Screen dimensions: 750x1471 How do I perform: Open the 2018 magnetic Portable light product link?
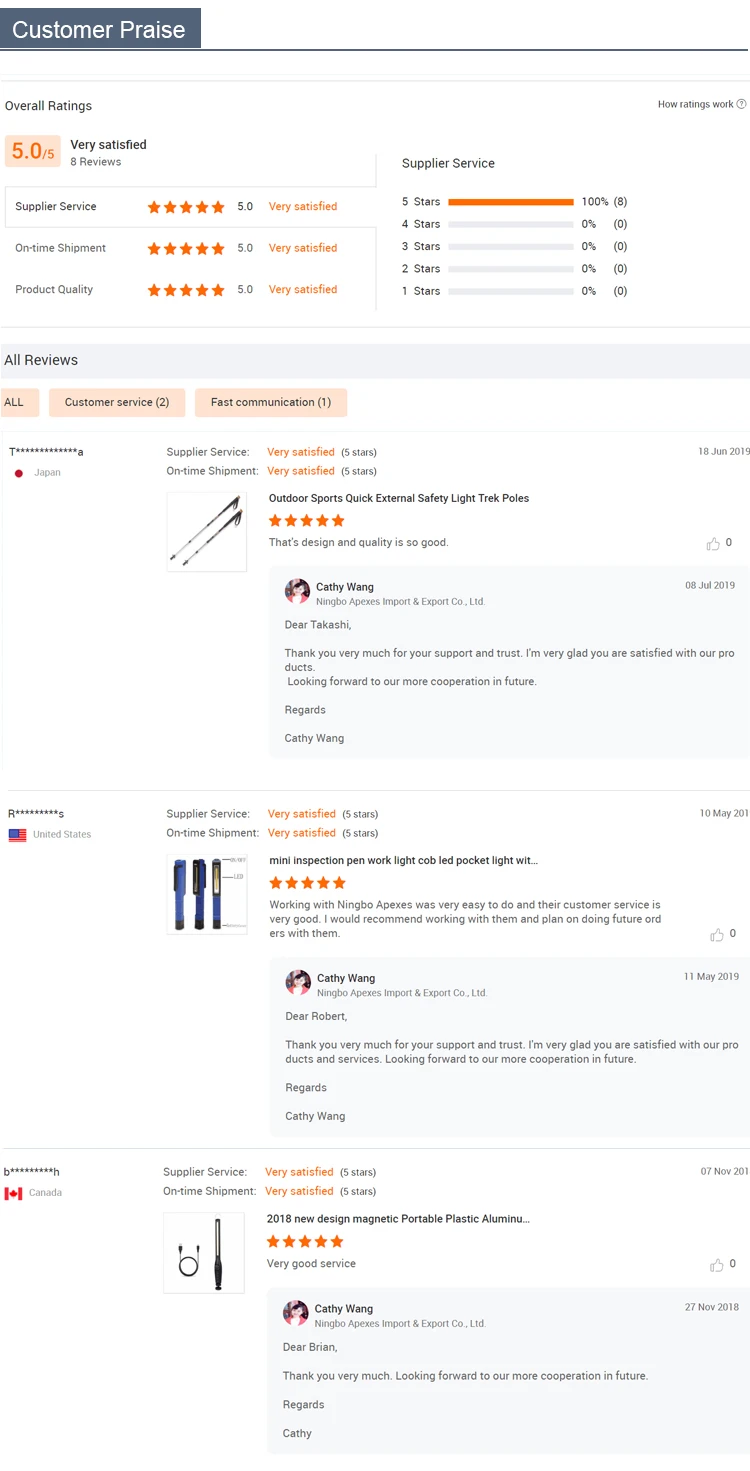click(398, 1219)
